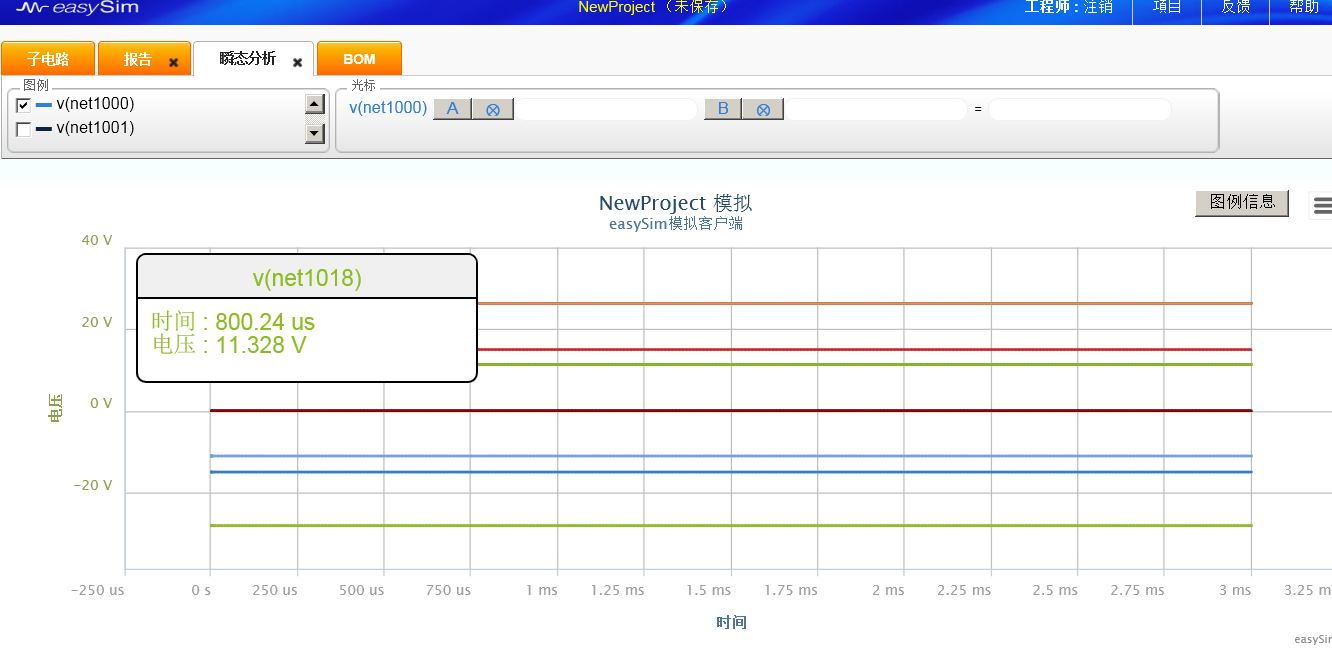Viewport: 1332px width, 648px height.
Task: Click the chart title NewProject 模拟
Action: (675, 203)
